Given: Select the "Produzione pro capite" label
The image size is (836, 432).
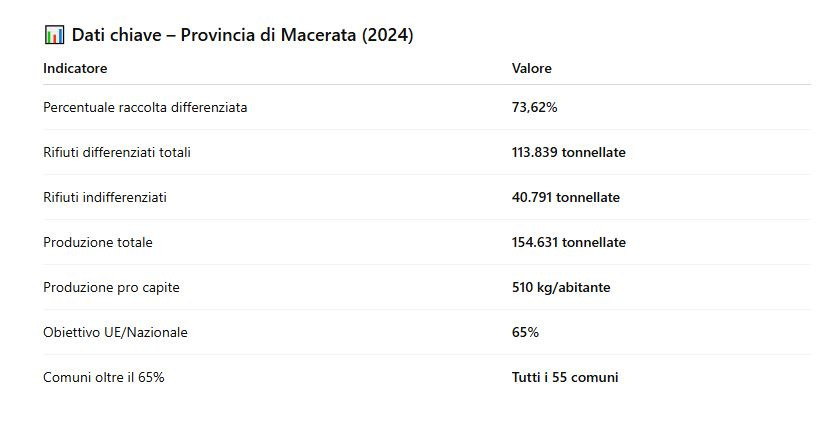Looking at the screenshot, I should point(112,287).
